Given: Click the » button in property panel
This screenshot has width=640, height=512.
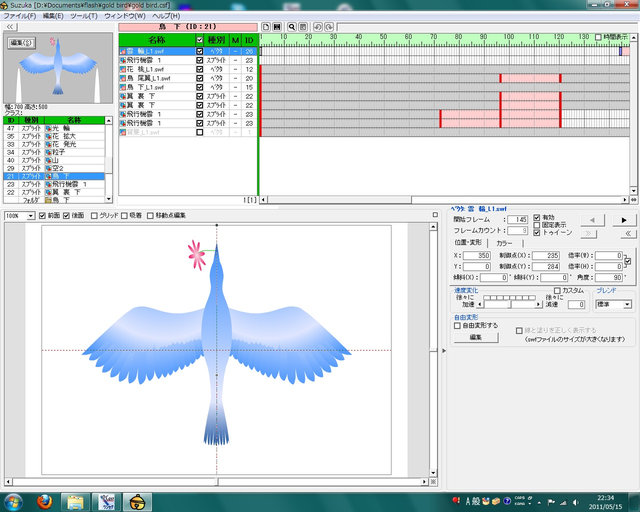Looking at the screenshot, I should [x=589, y=234].
